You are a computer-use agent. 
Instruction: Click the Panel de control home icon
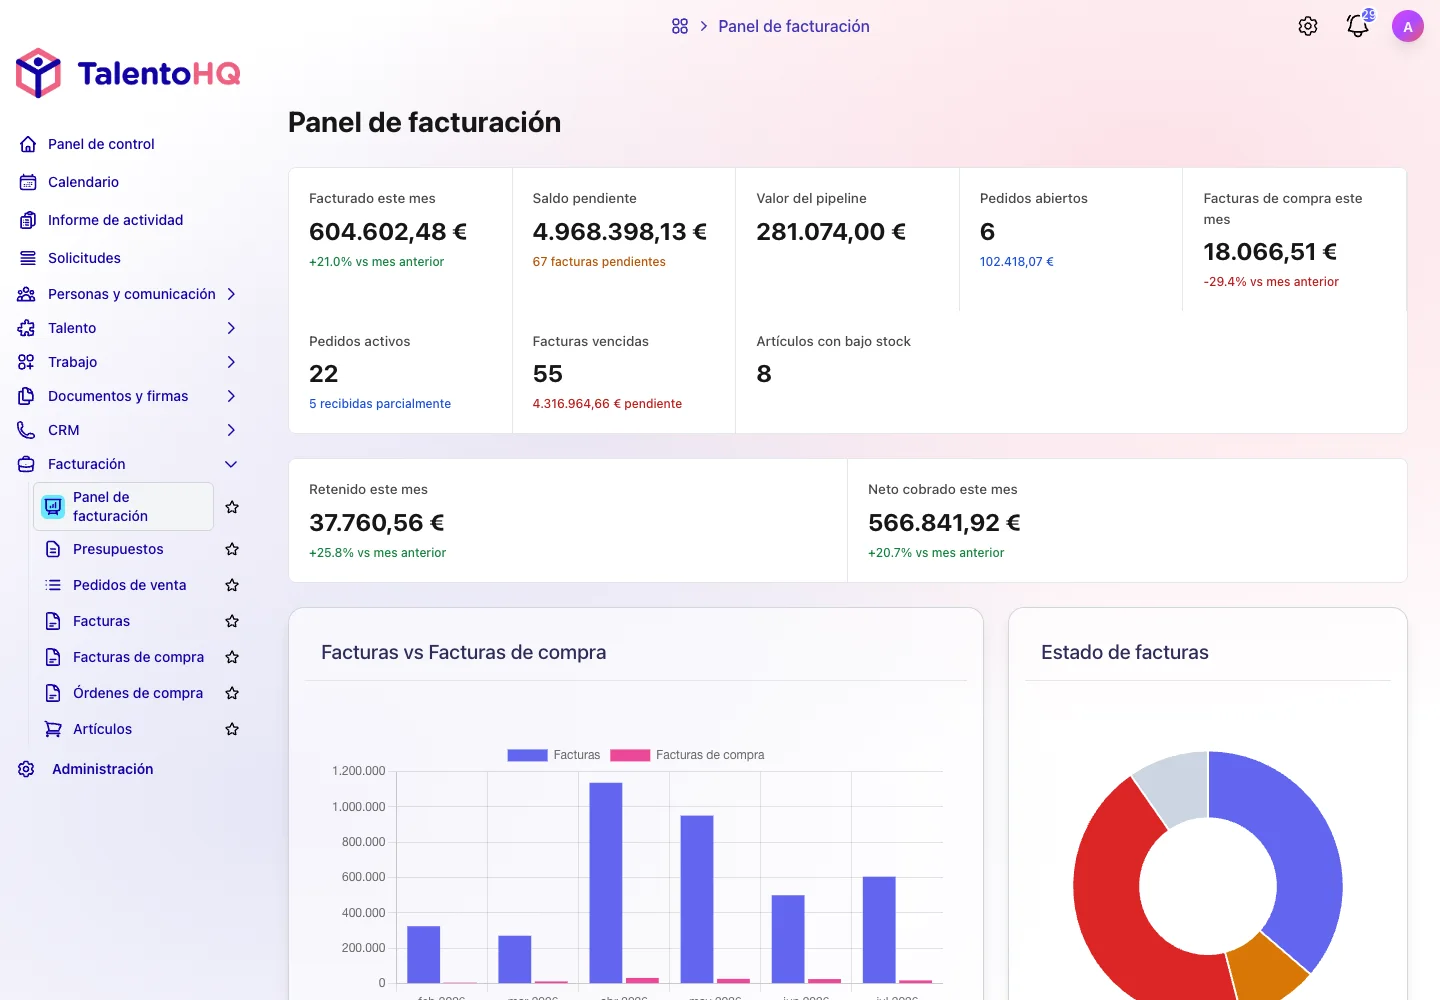[x=28, y=144]
